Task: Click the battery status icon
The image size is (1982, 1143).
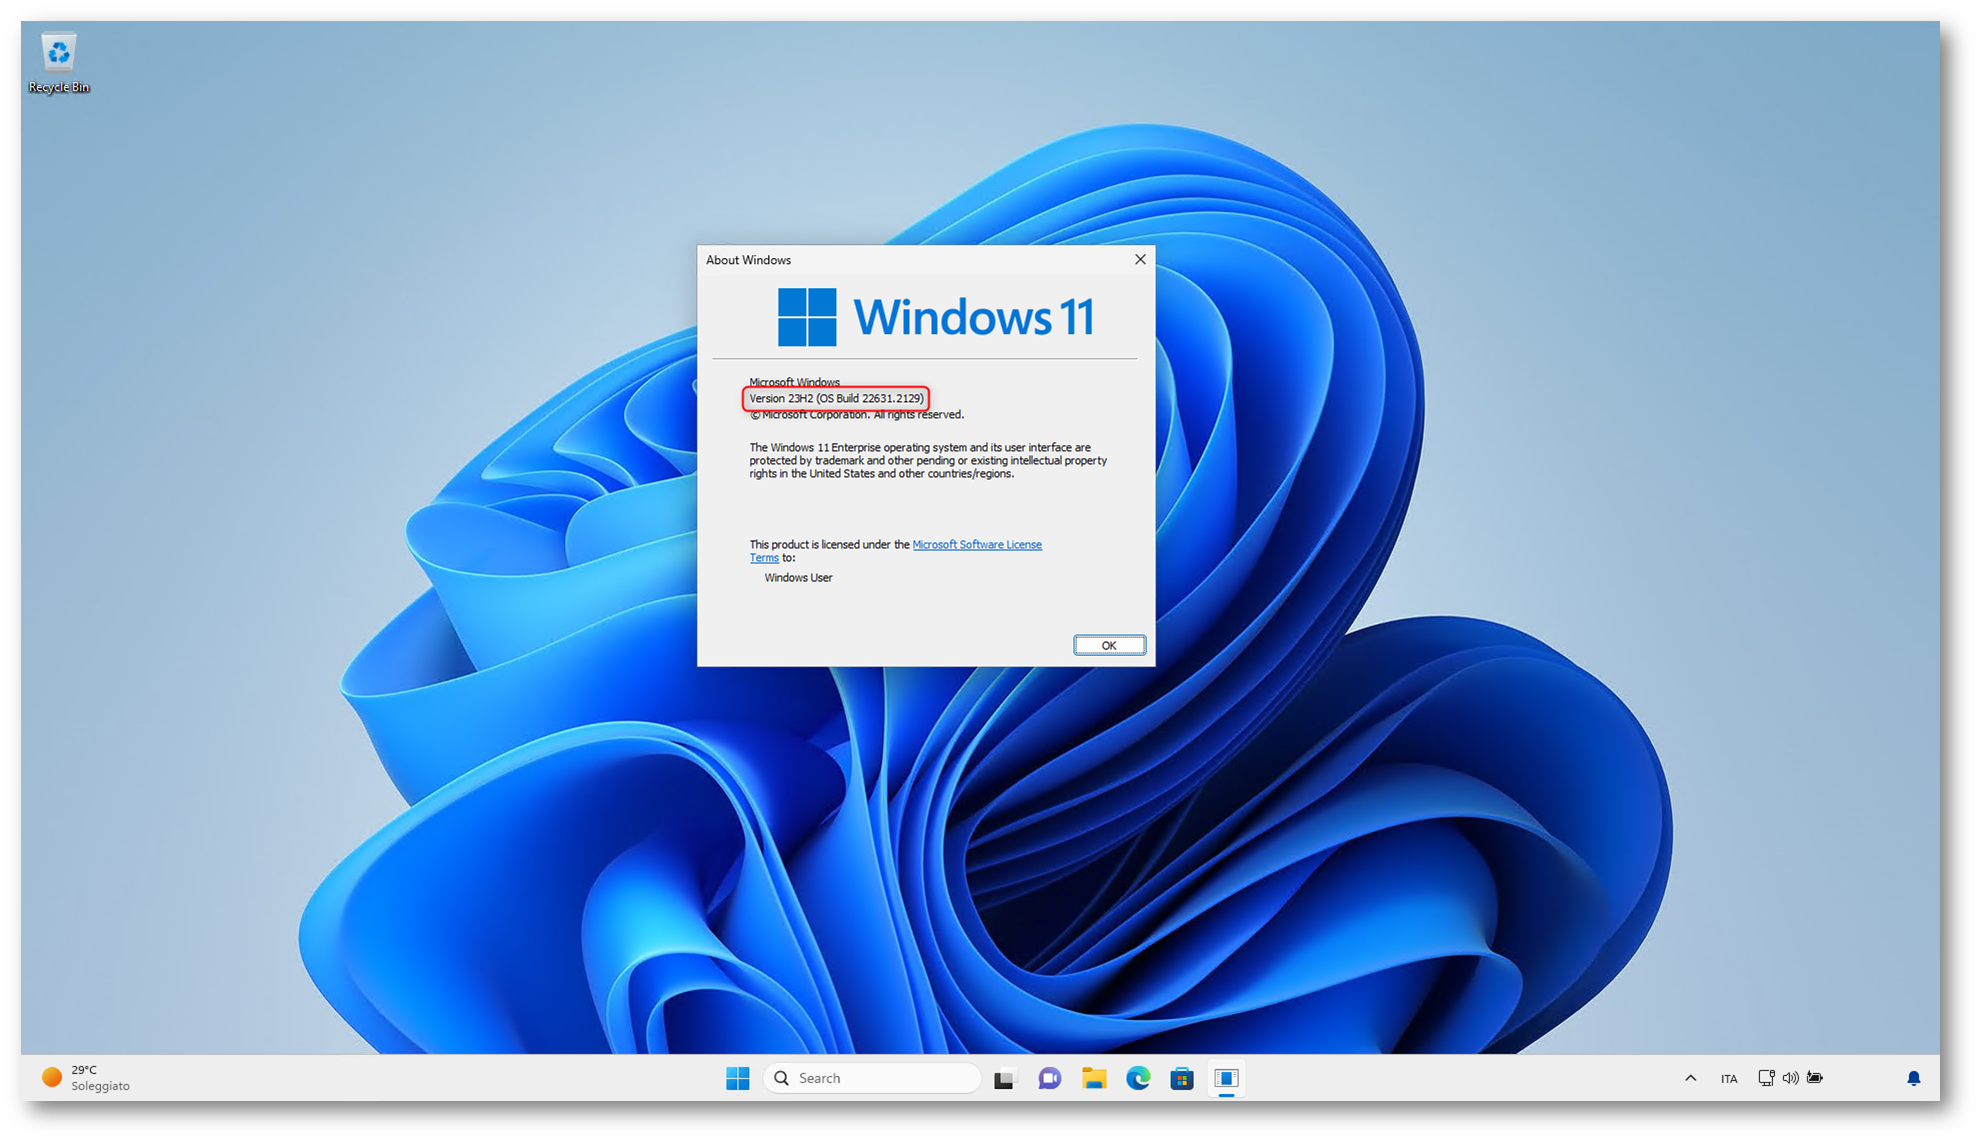Action: (1815, 1078)
